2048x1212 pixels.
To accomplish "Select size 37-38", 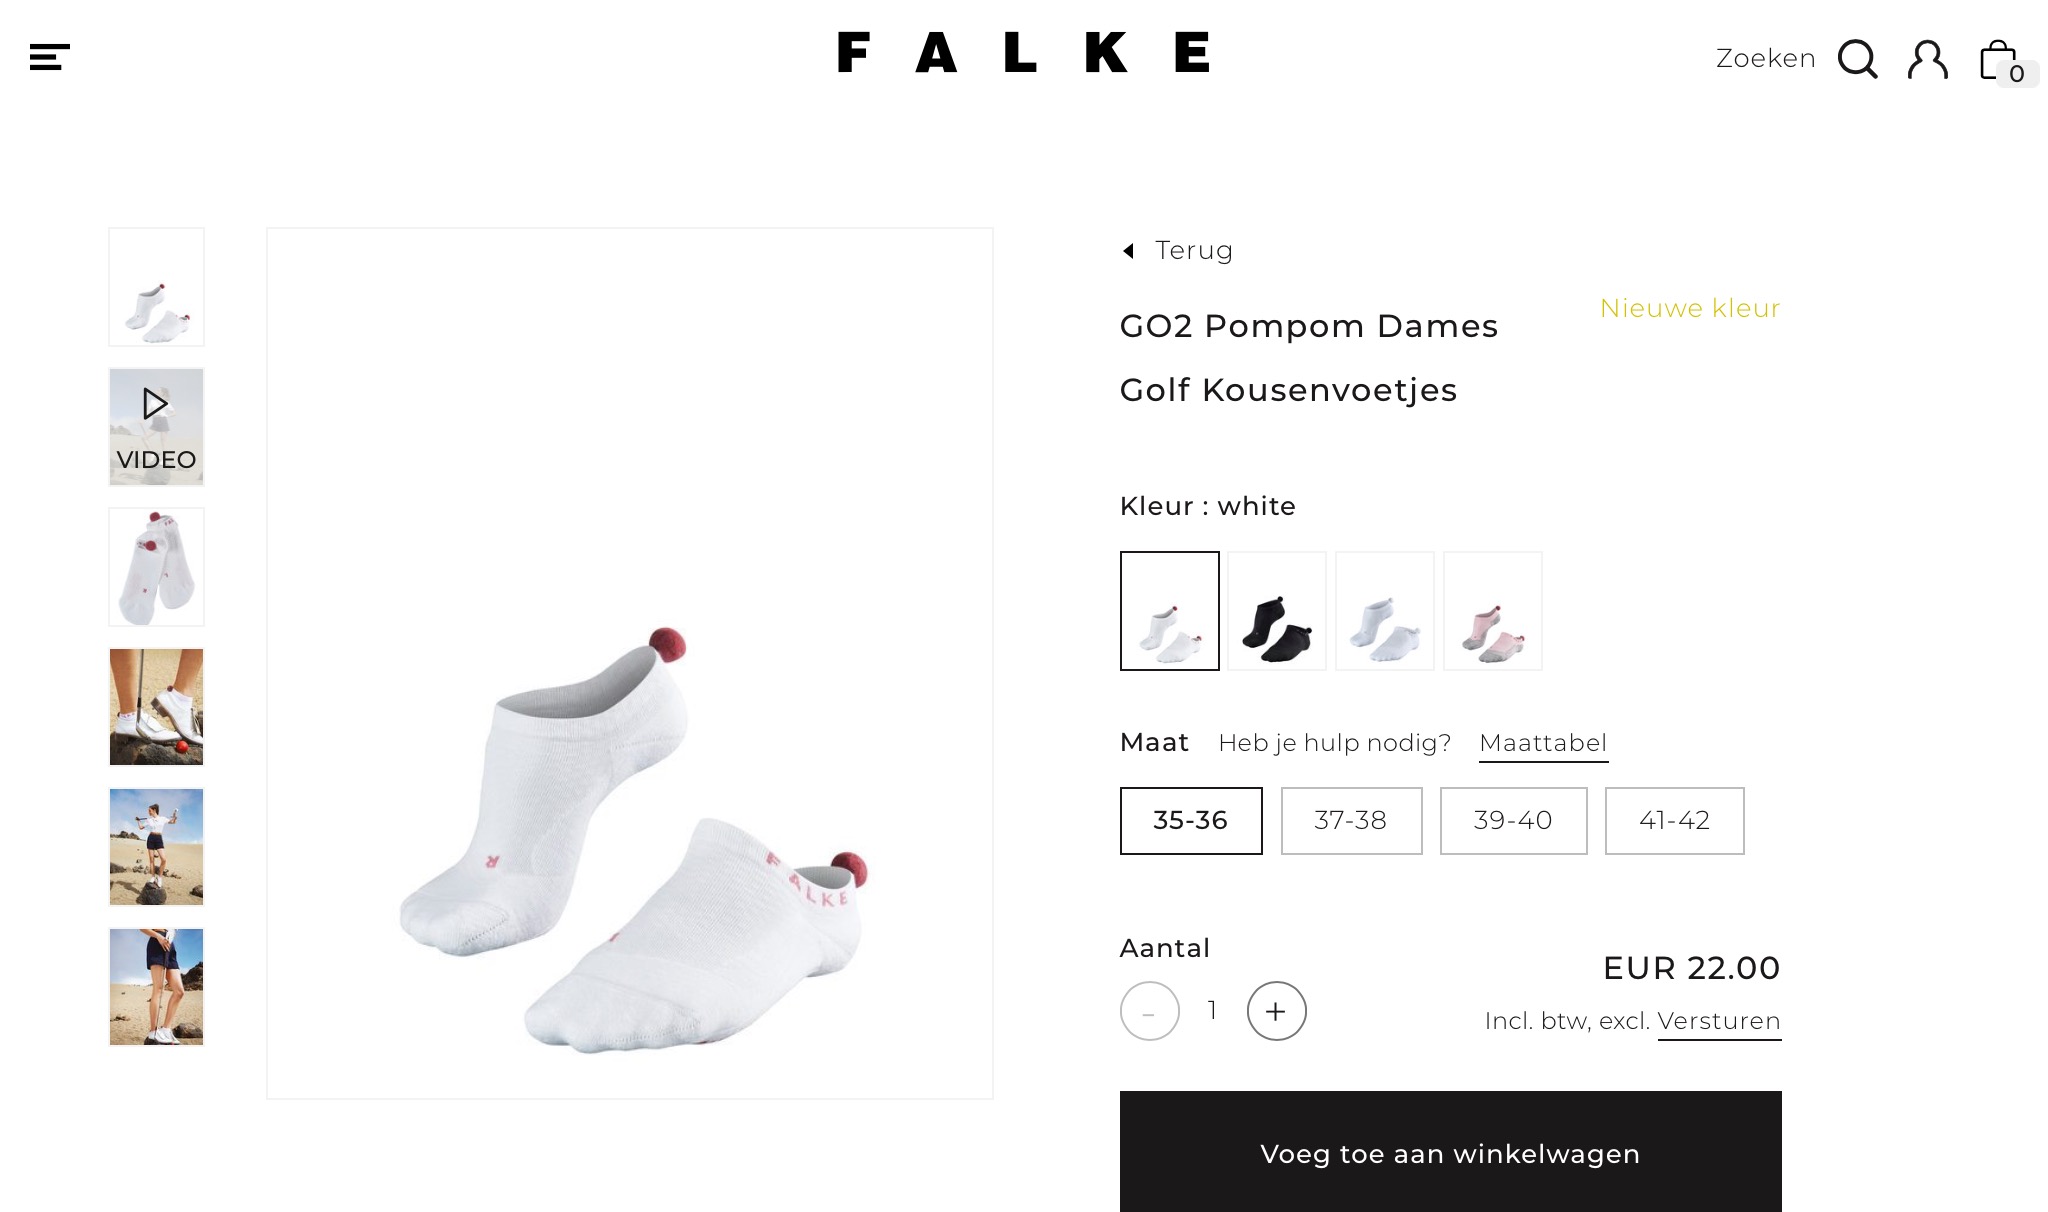I will [x=1351, y=821].
